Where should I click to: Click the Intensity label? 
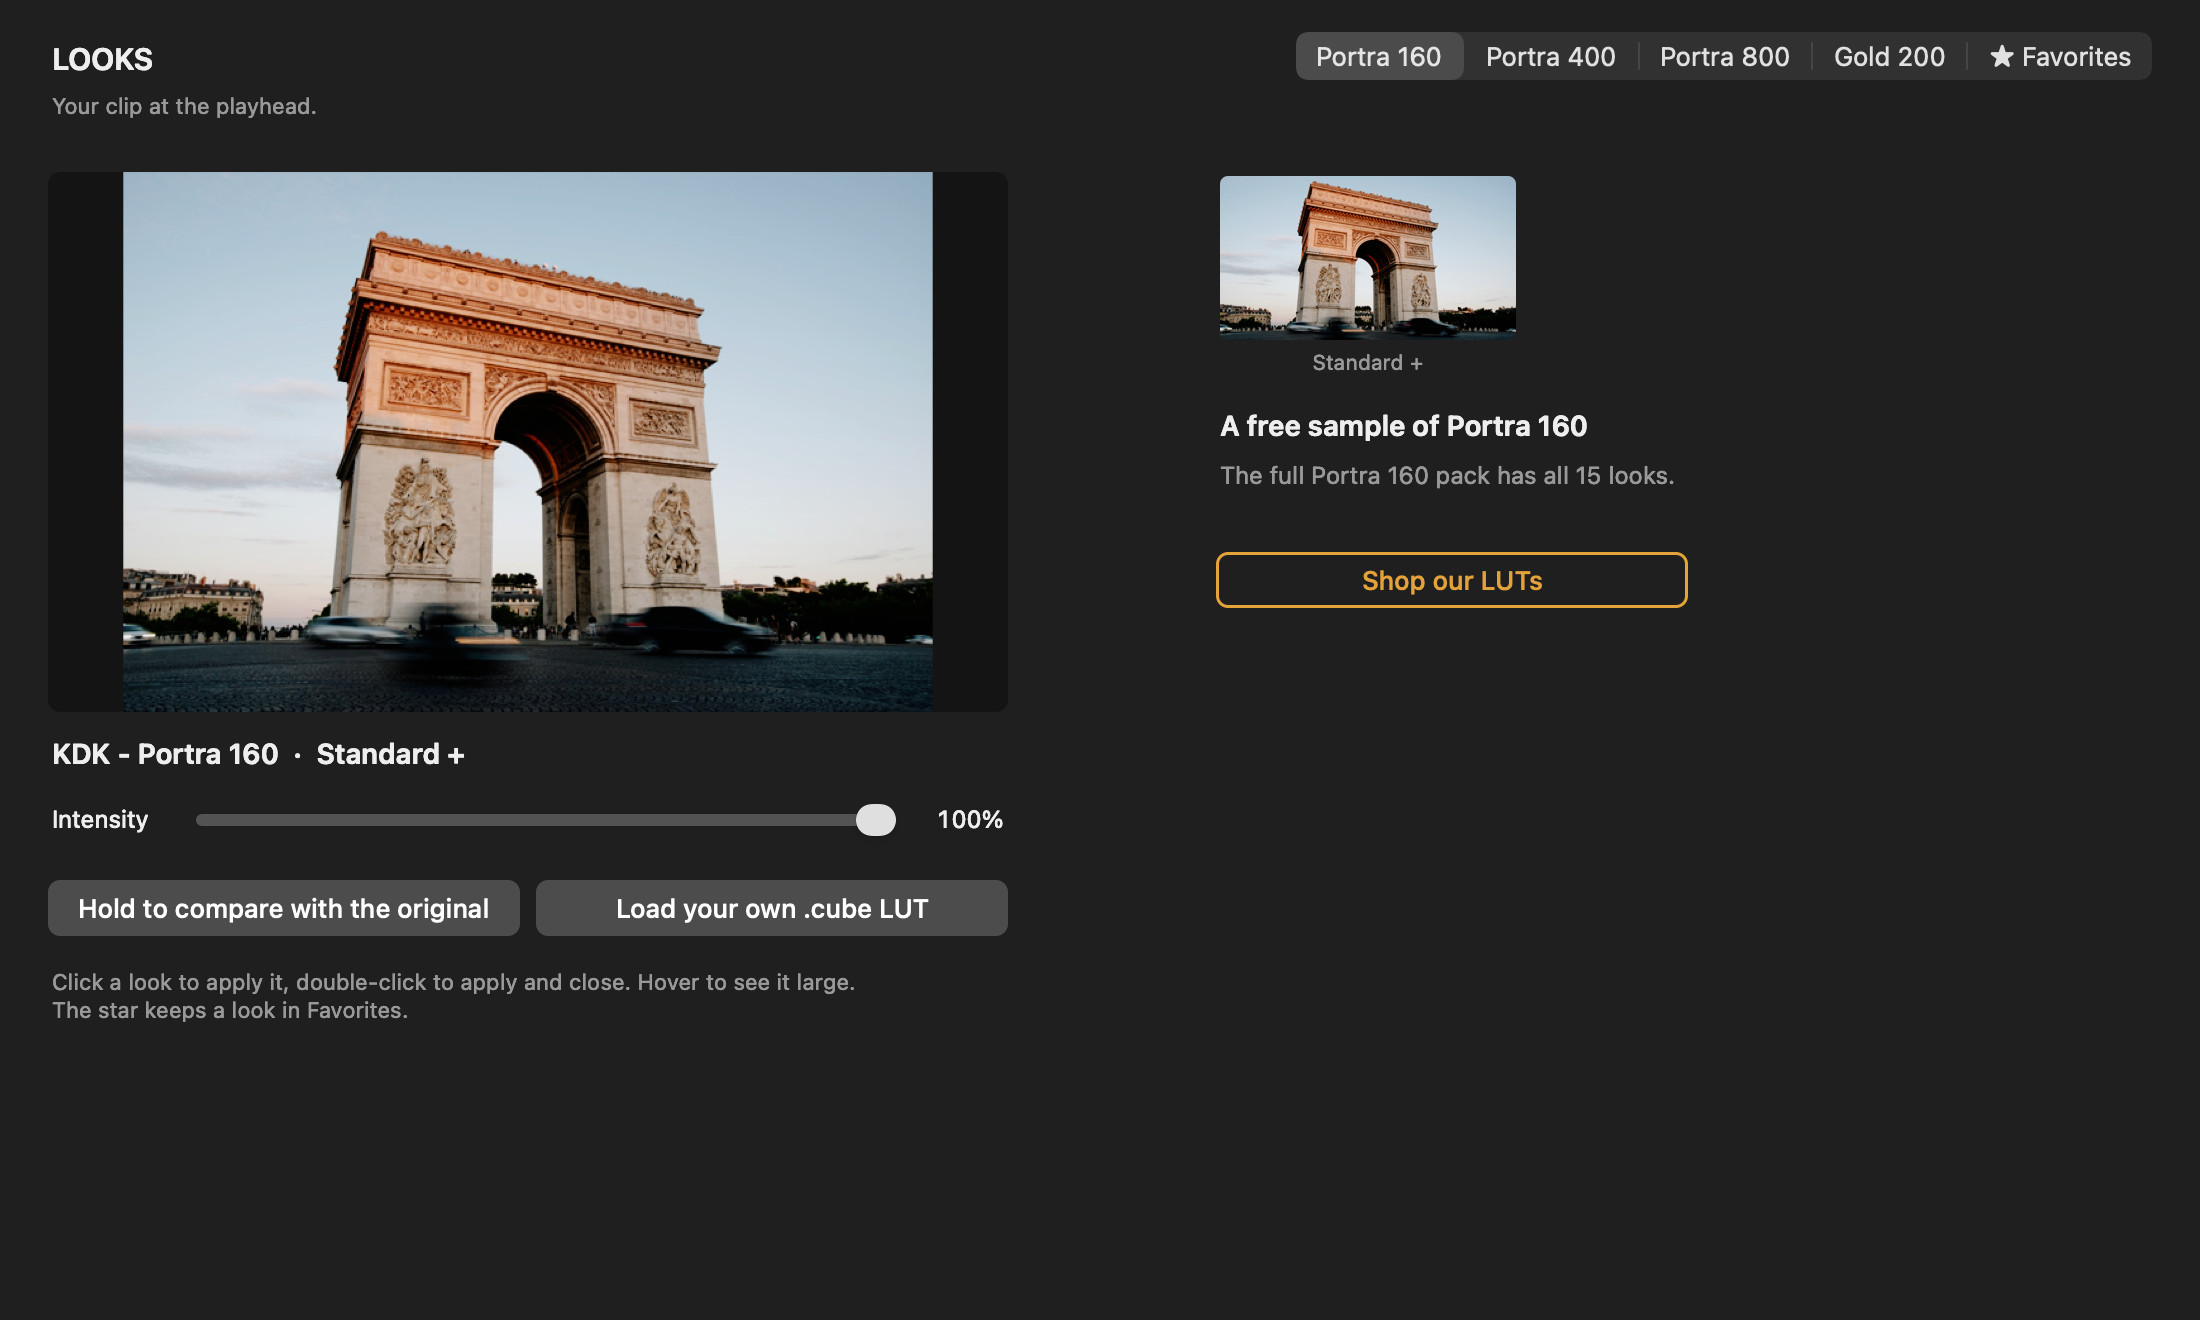tap(100, 820)
